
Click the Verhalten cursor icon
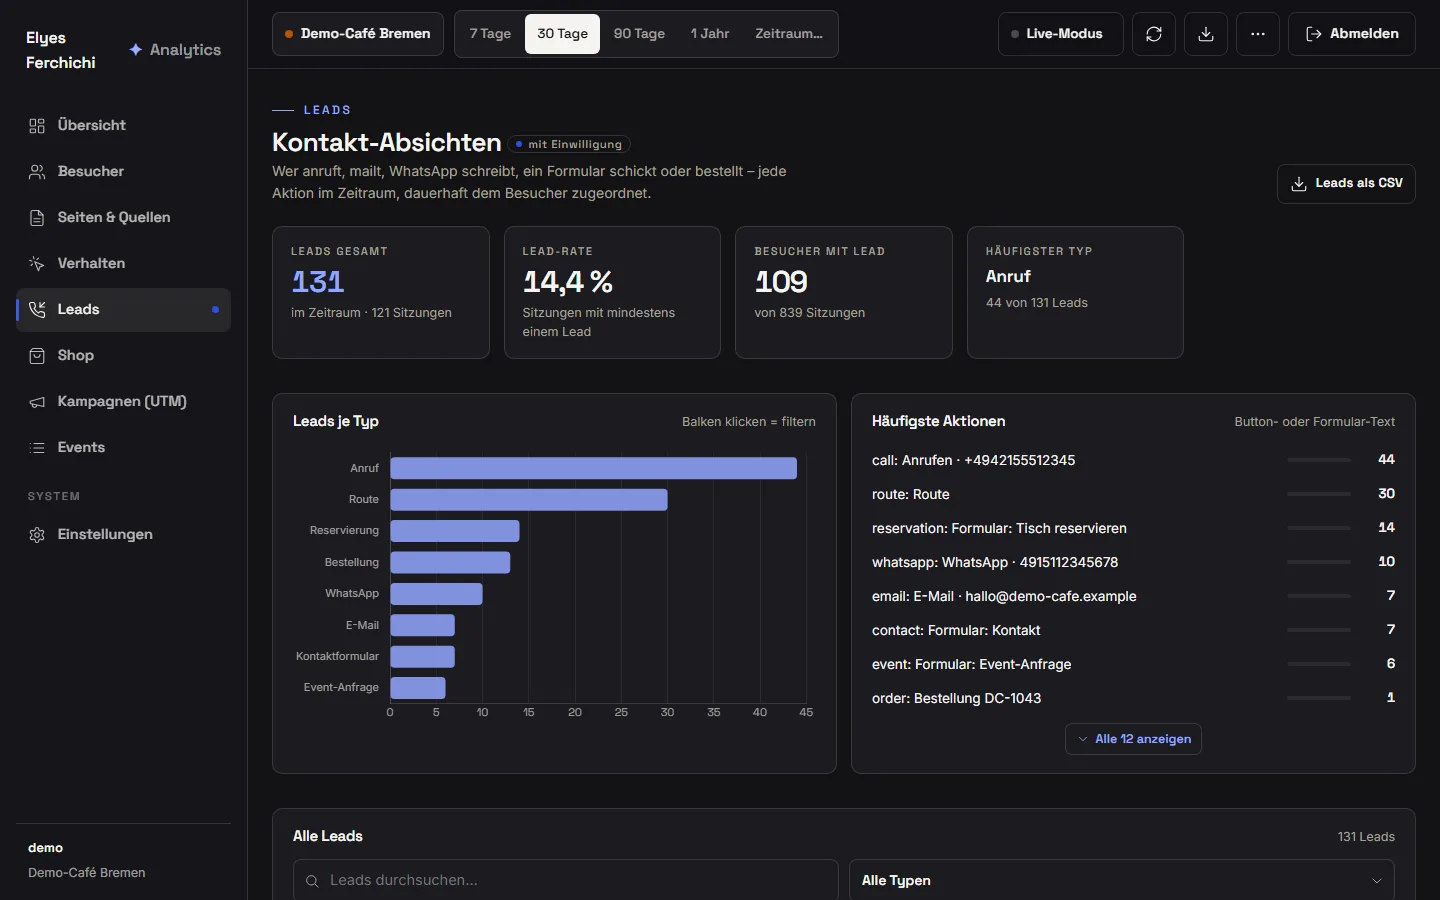coord(37,264)
